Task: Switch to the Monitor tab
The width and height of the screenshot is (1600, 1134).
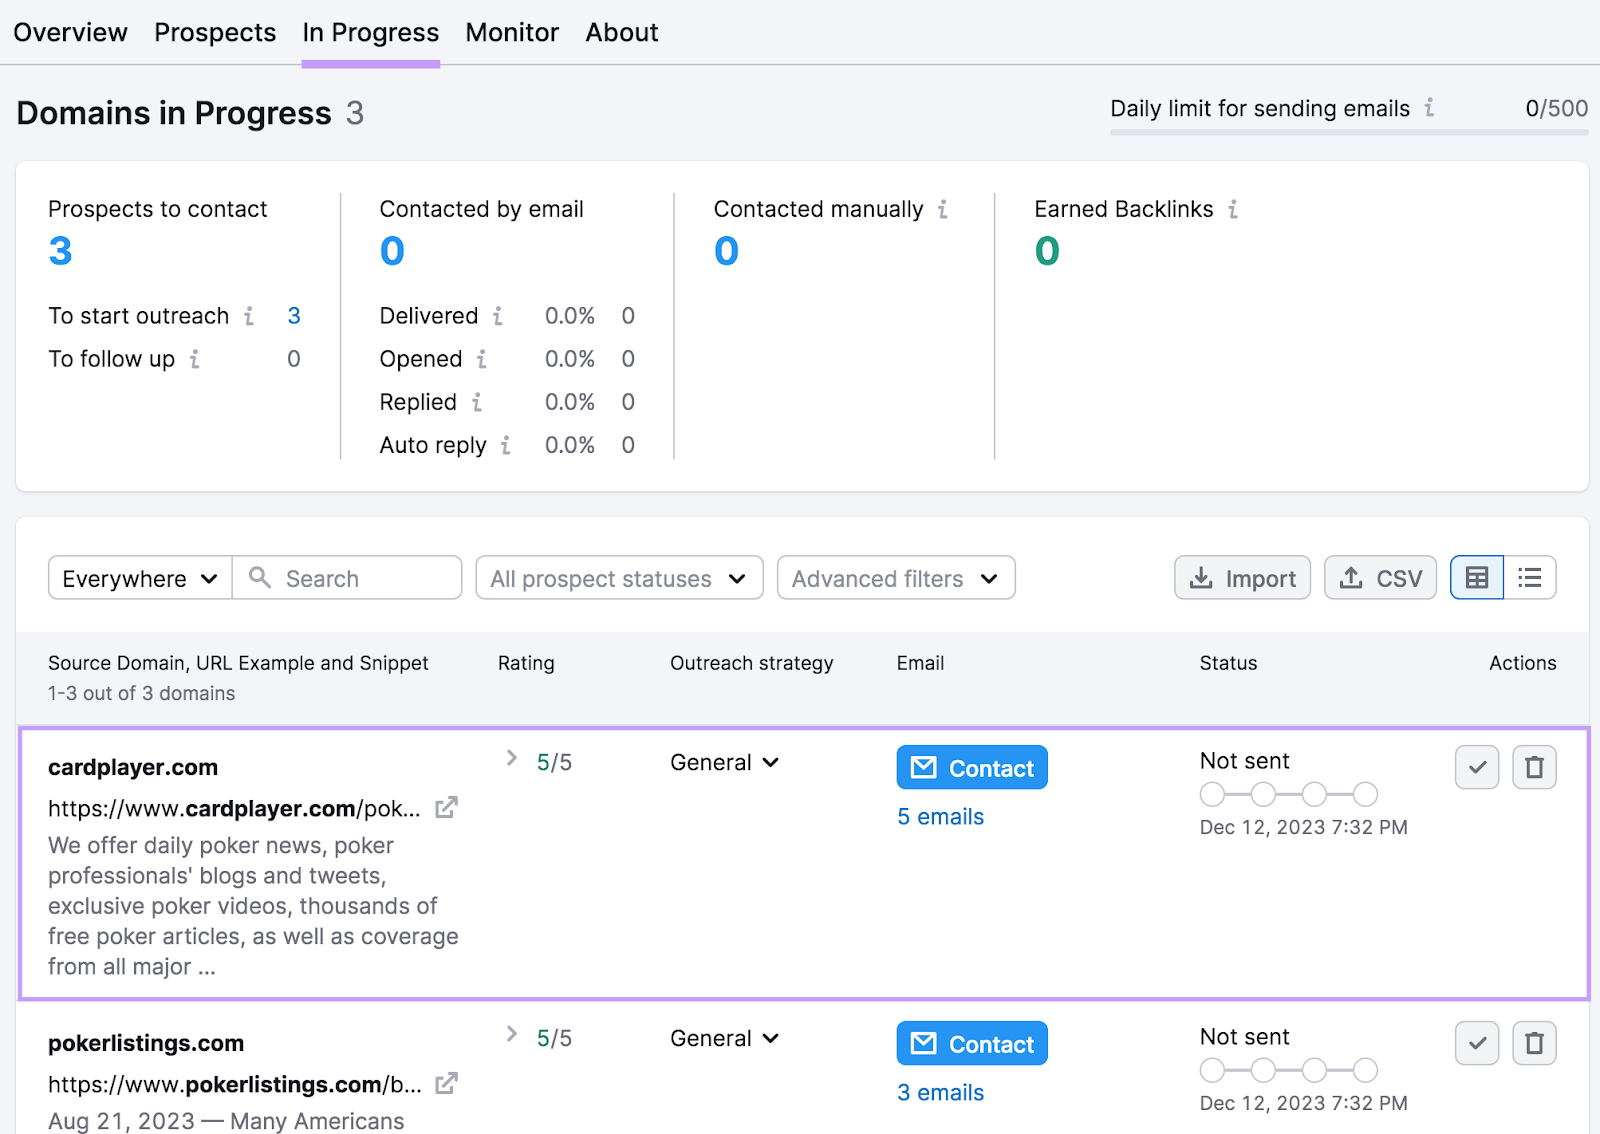Action: click(511, 32)
